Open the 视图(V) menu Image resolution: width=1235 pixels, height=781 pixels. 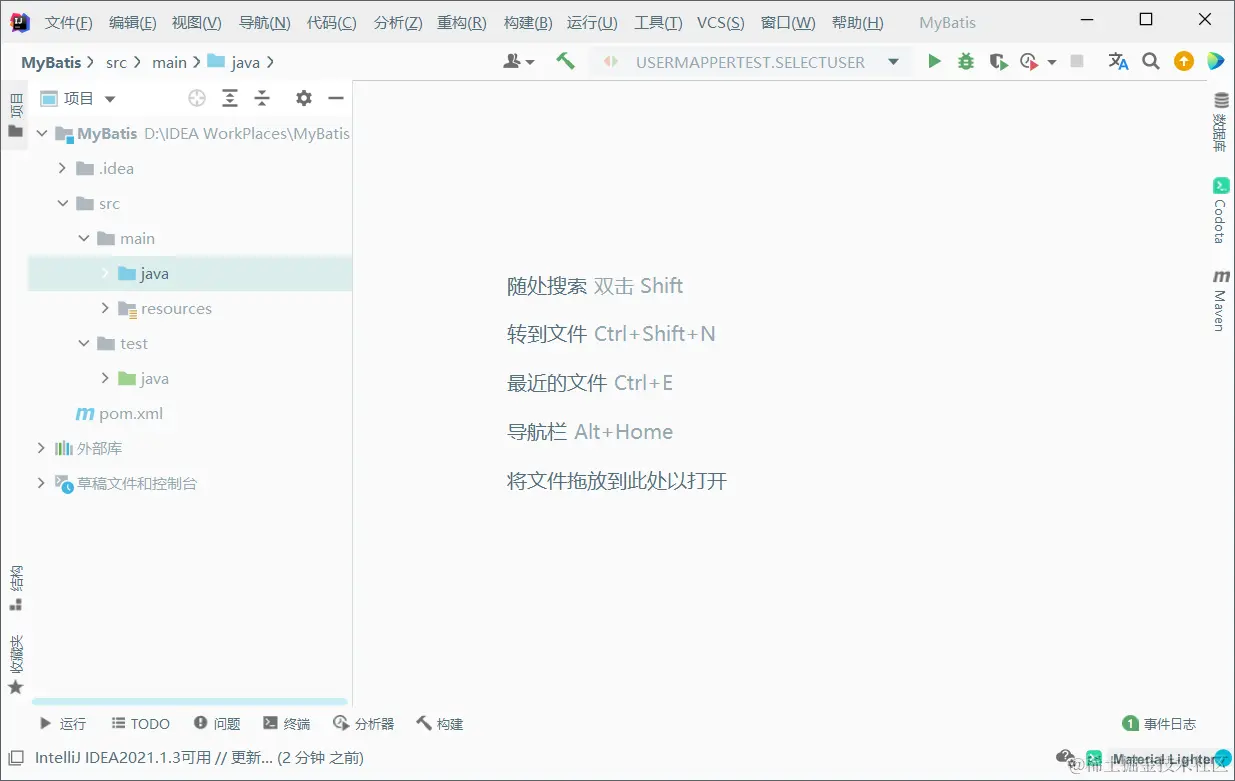pyautogui.click(x=196, y=22)
